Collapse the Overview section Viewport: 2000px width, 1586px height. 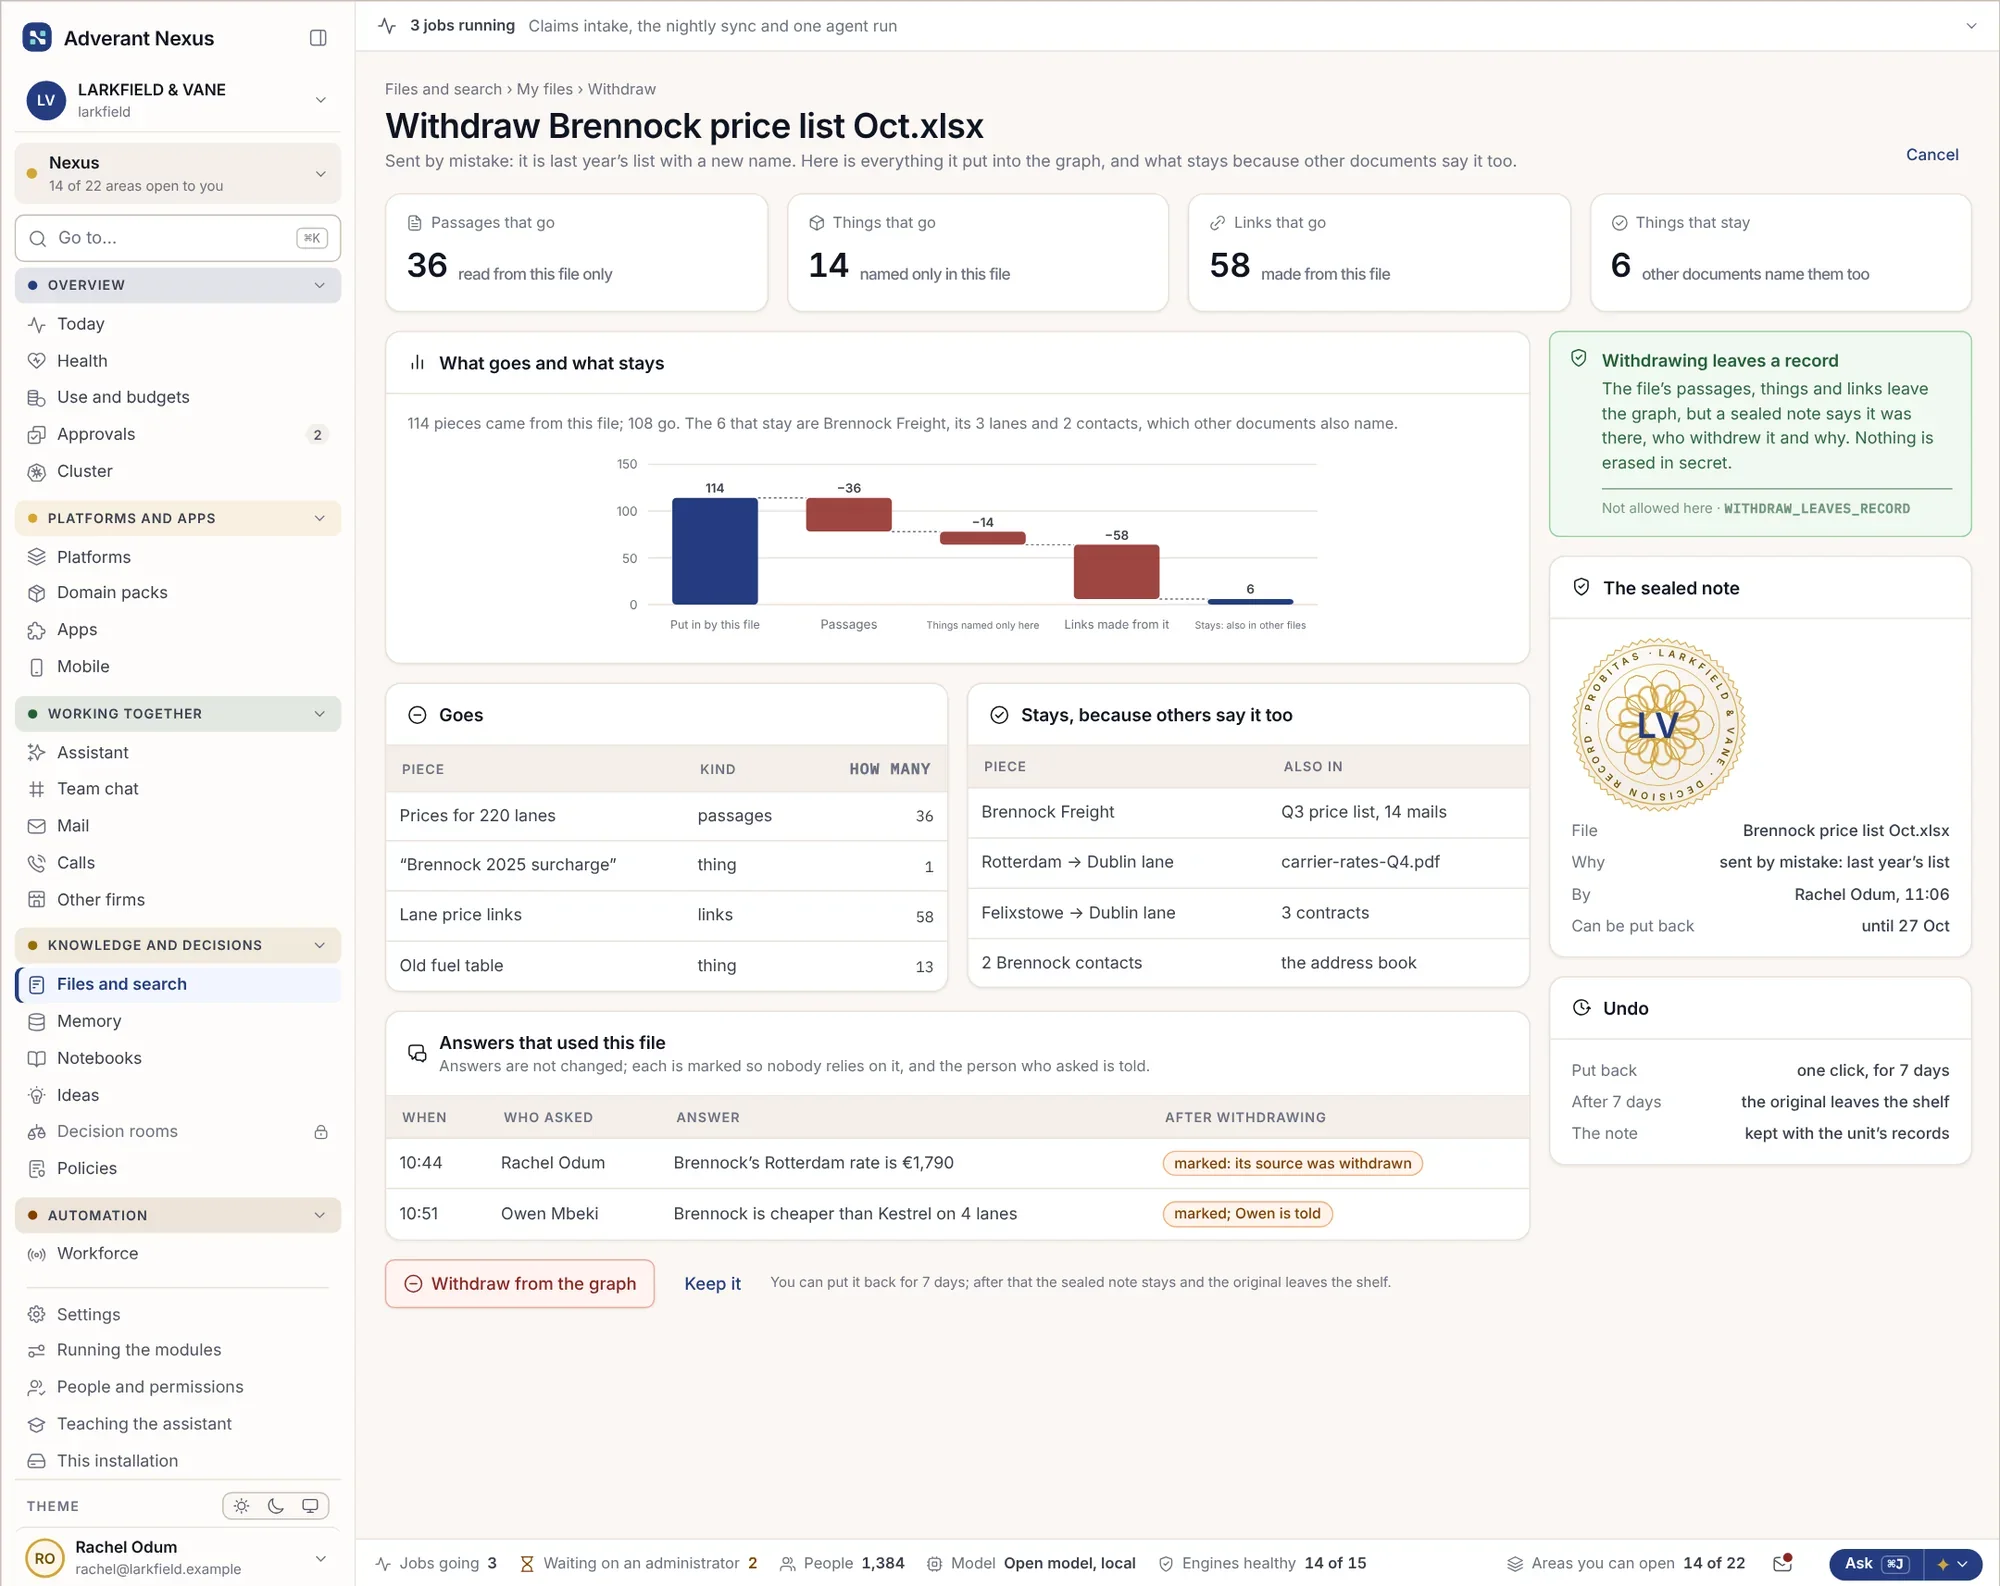tap(178, 285)
